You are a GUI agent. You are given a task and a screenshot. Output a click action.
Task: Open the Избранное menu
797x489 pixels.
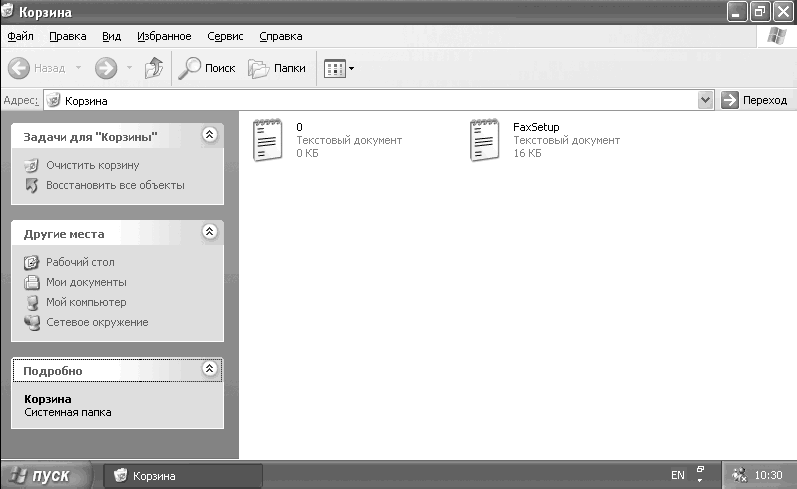[164, 36]
